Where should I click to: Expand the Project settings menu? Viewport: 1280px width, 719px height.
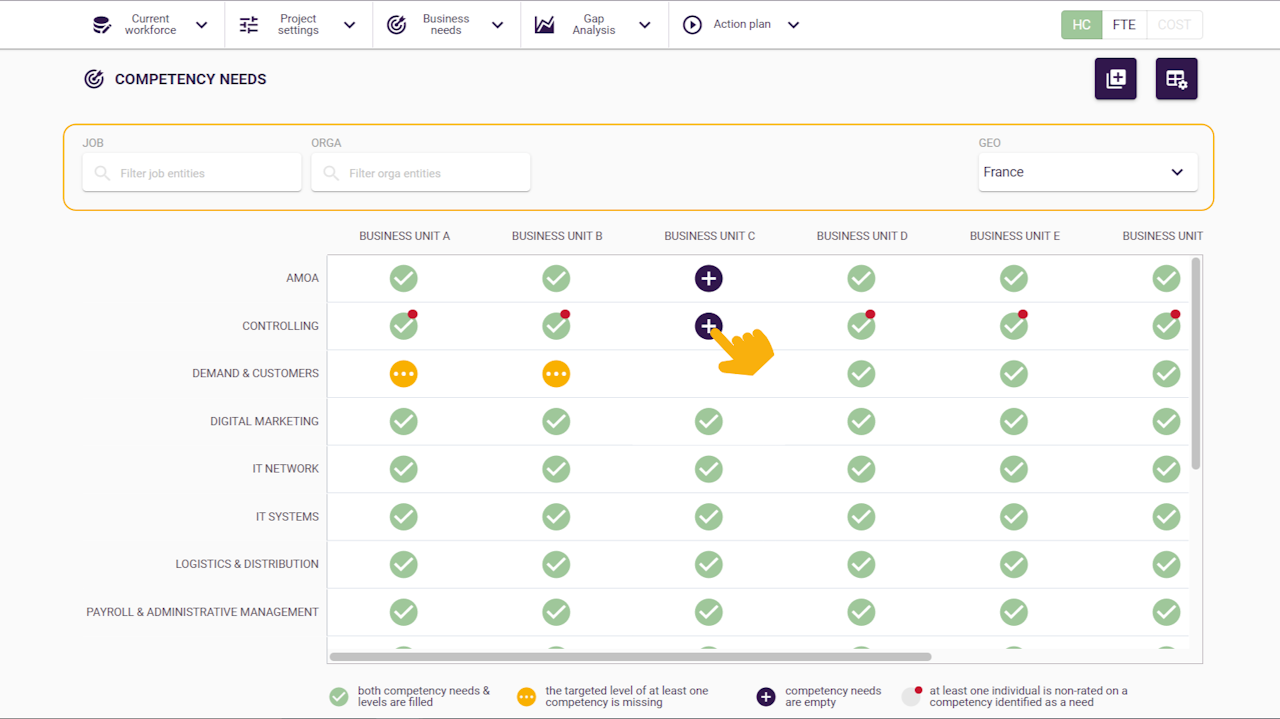pyautogui.click(x=298, y=25)
